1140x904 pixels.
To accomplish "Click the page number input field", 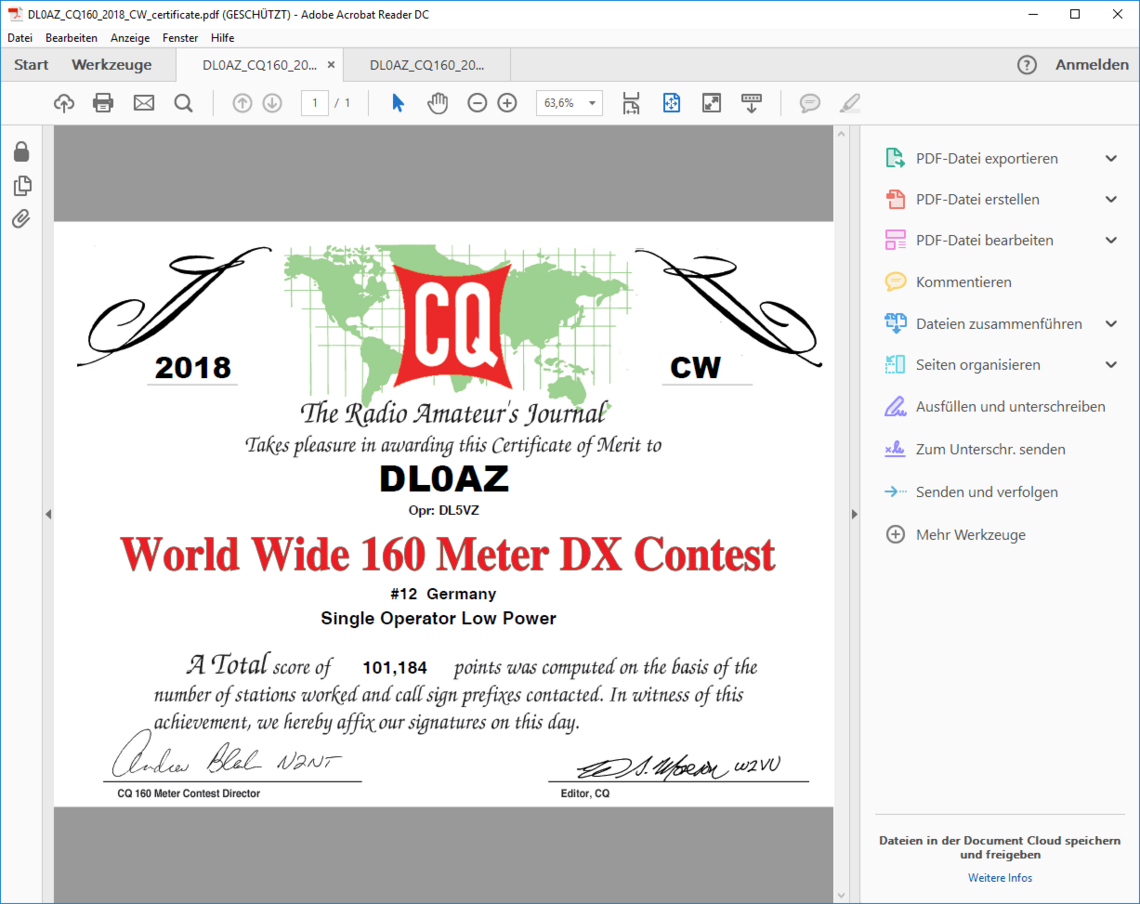I will [315, 103].
